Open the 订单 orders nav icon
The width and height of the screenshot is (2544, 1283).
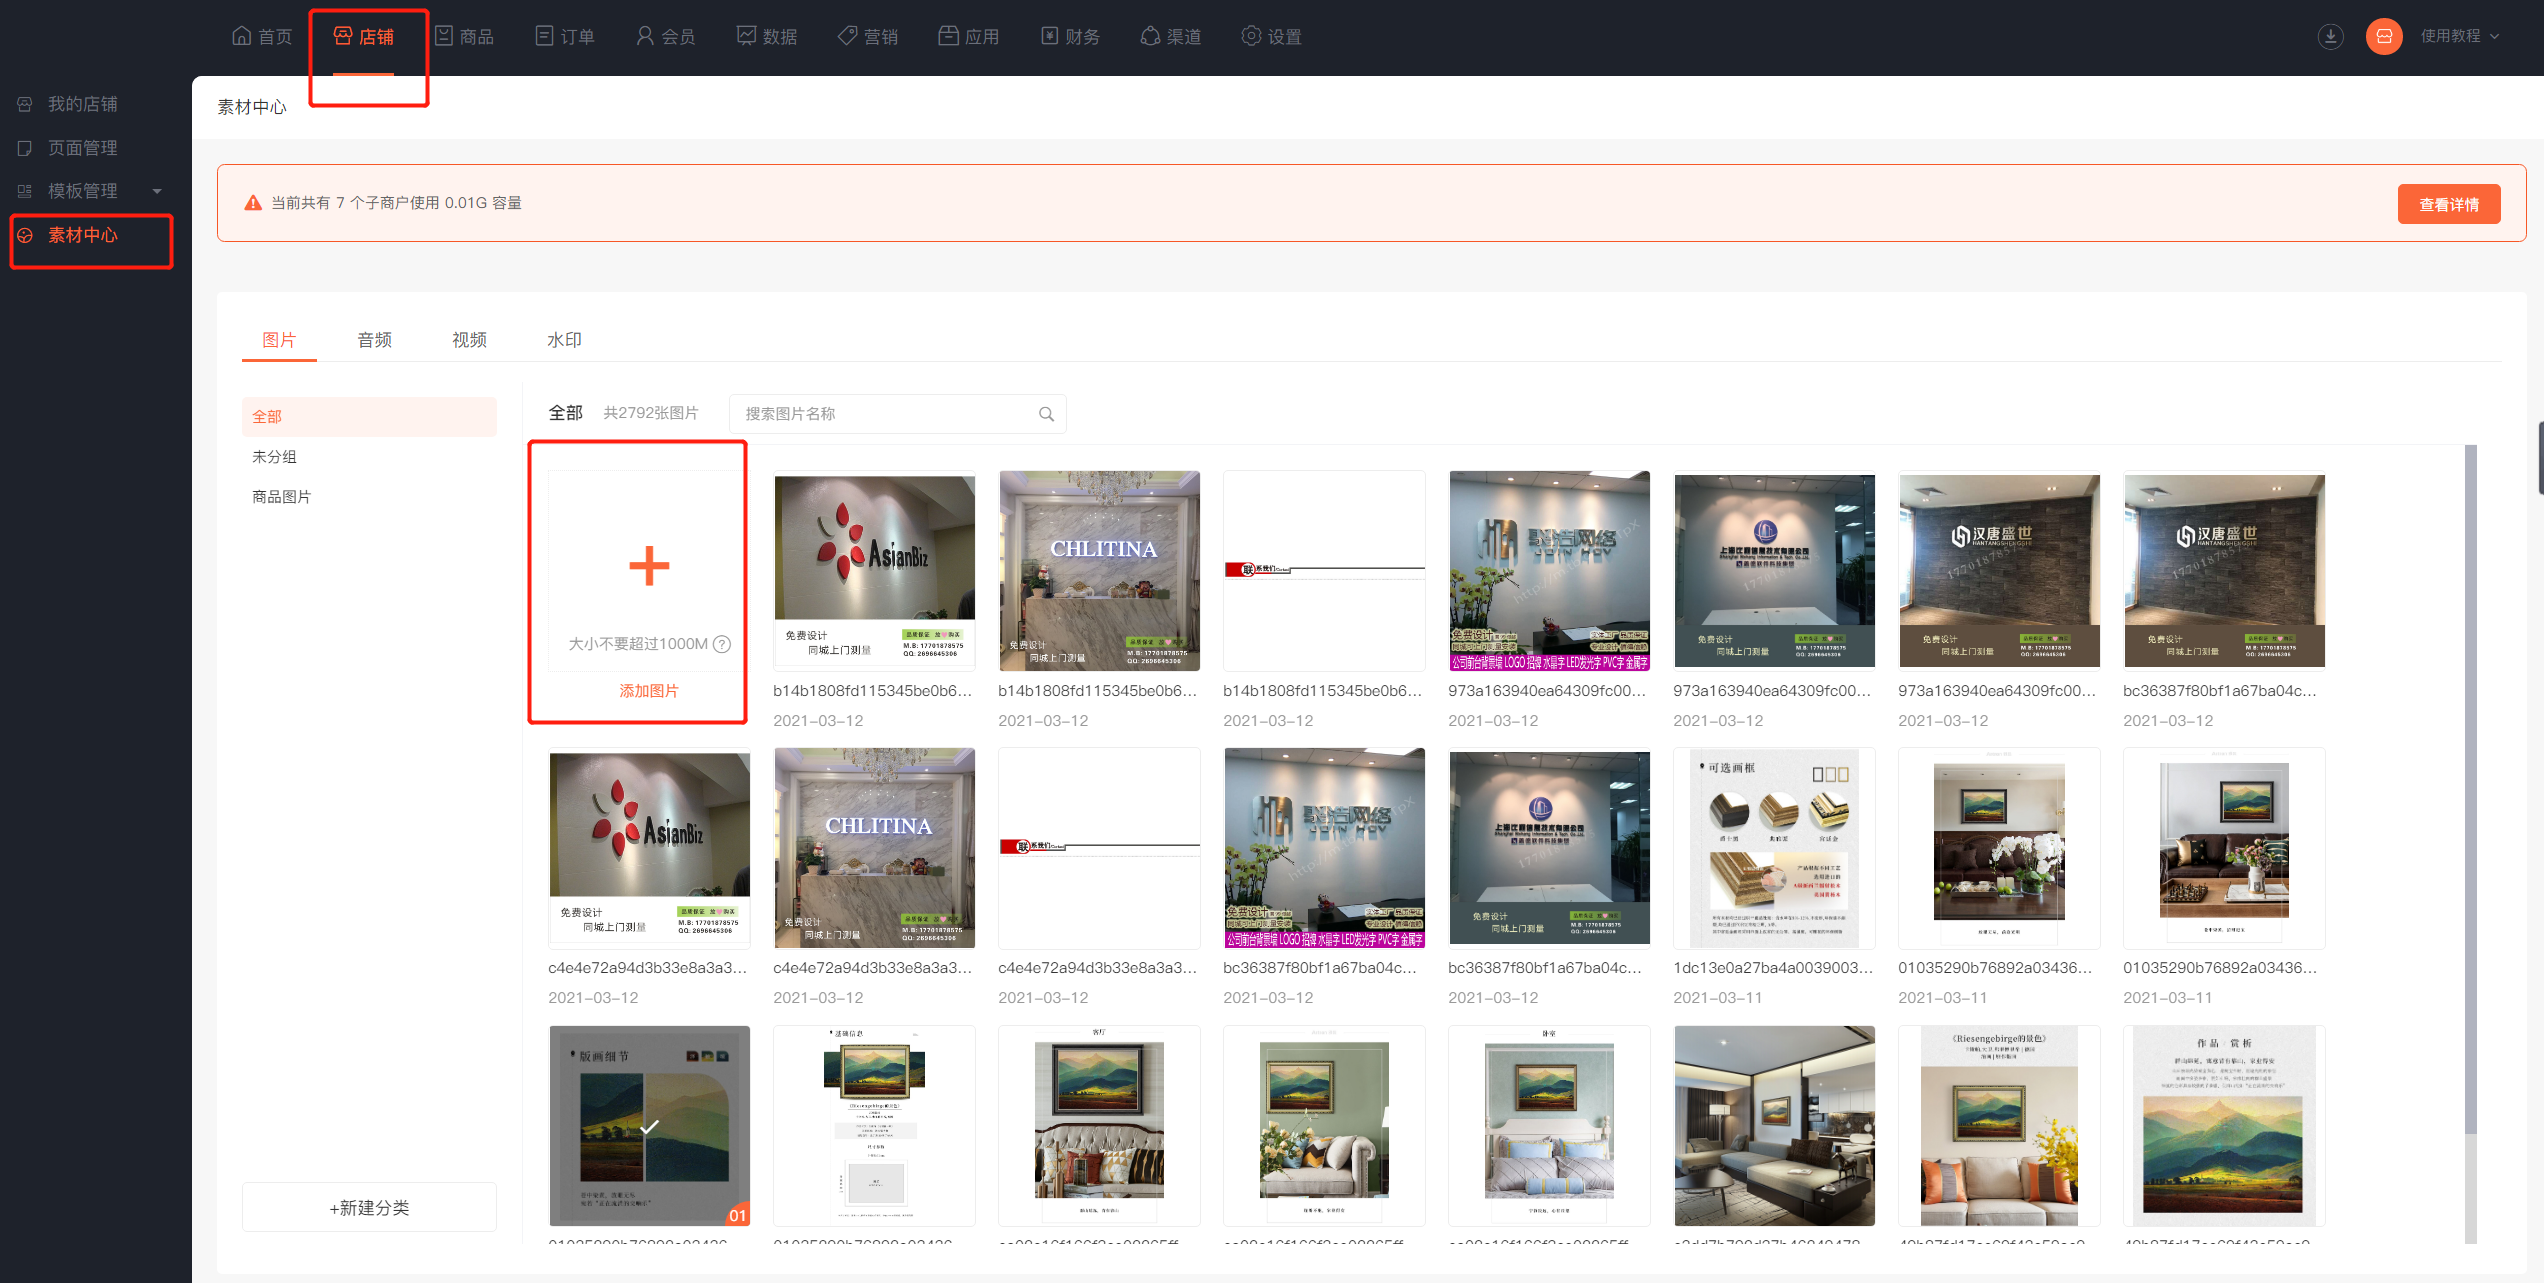click(544, 36)
